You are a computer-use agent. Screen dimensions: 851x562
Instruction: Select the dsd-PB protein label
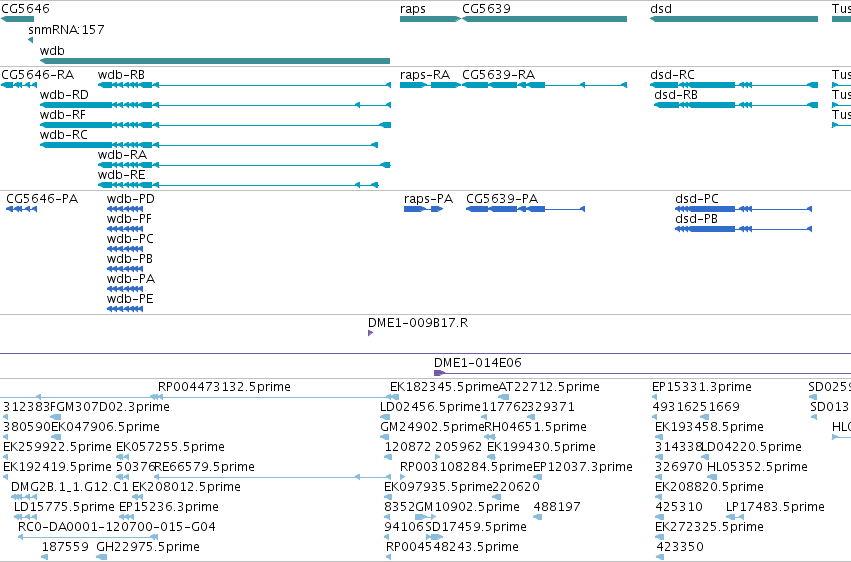696,219
